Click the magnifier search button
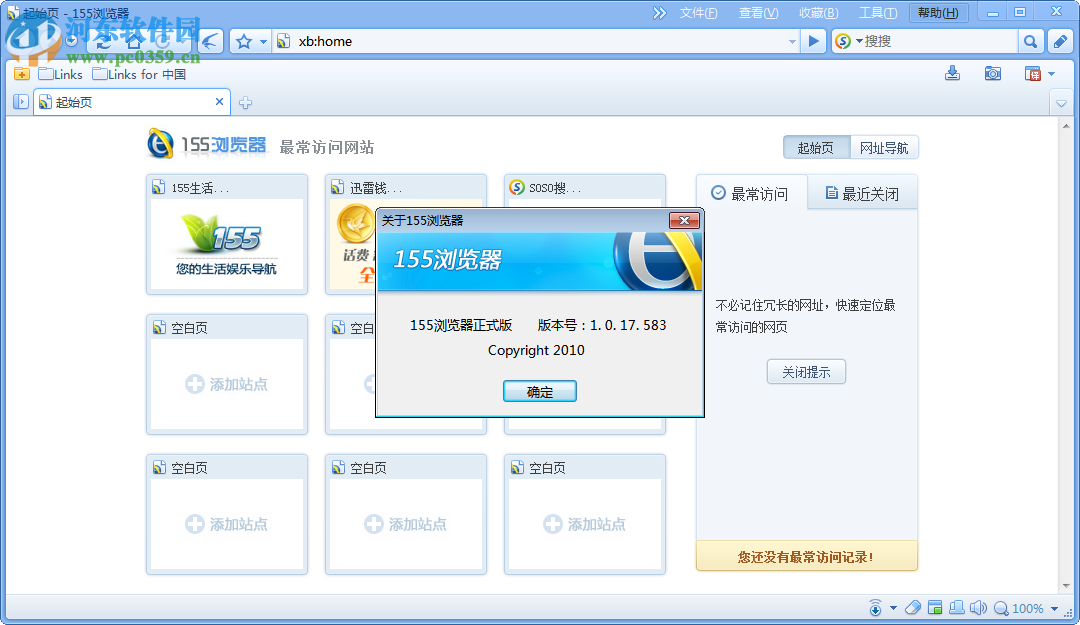 (1030, 41)
